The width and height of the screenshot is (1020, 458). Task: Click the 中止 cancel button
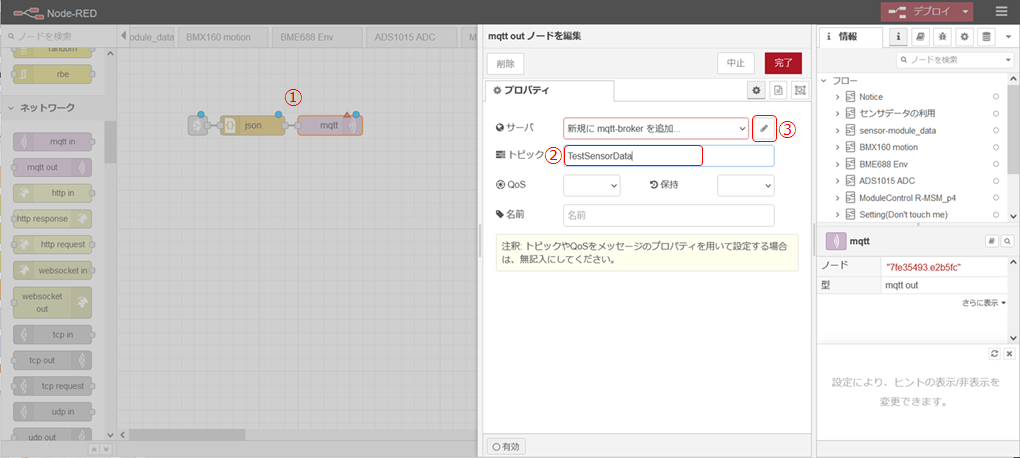point(735,63)
